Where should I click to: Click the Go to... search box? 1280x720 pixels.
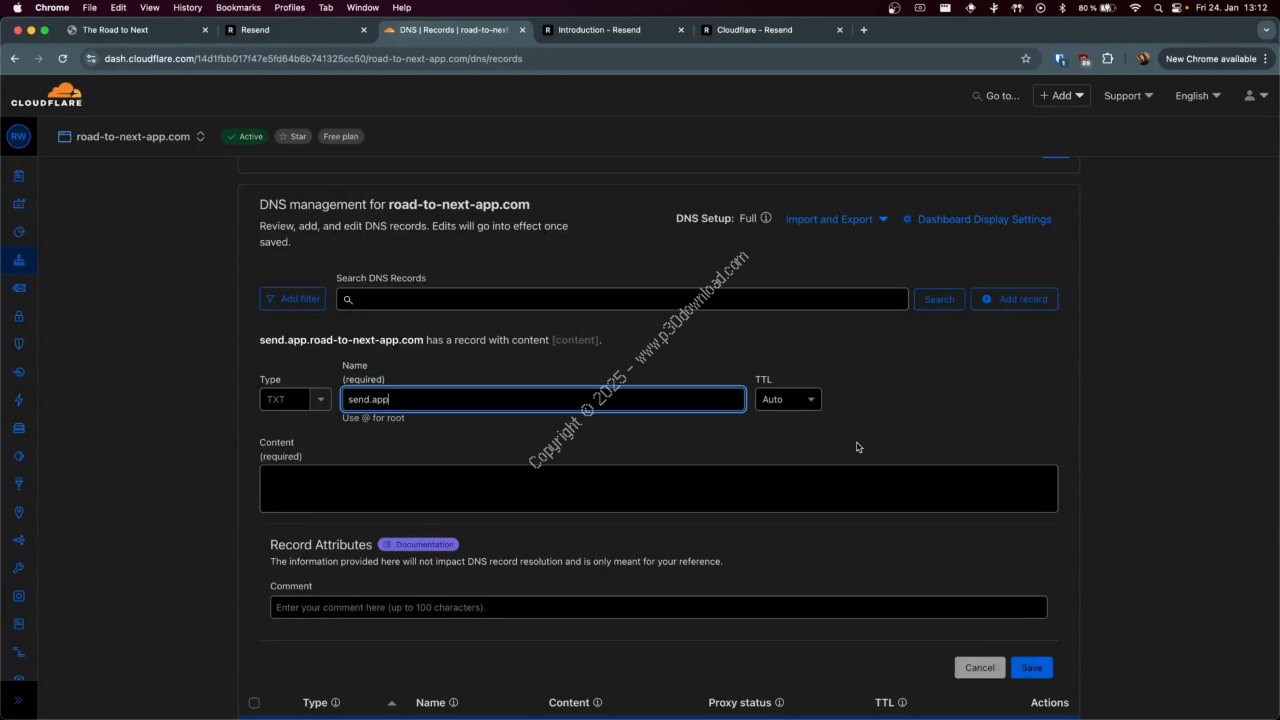tap(996, 96)
